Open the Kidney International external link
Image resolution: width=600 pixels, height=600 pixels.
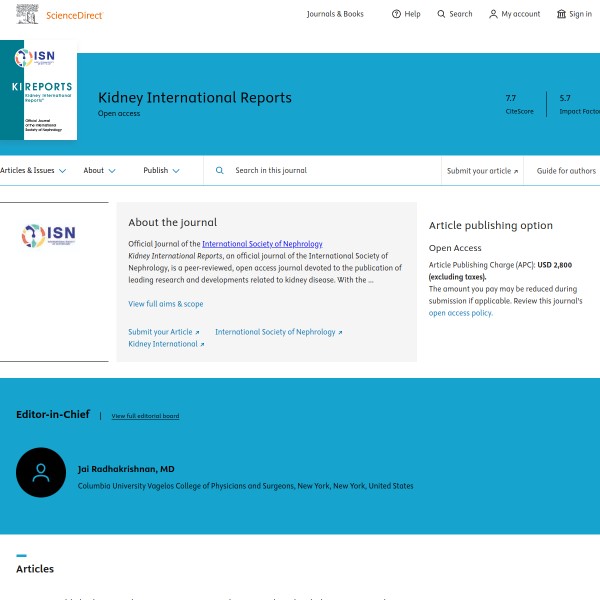[x=166, y=344]
